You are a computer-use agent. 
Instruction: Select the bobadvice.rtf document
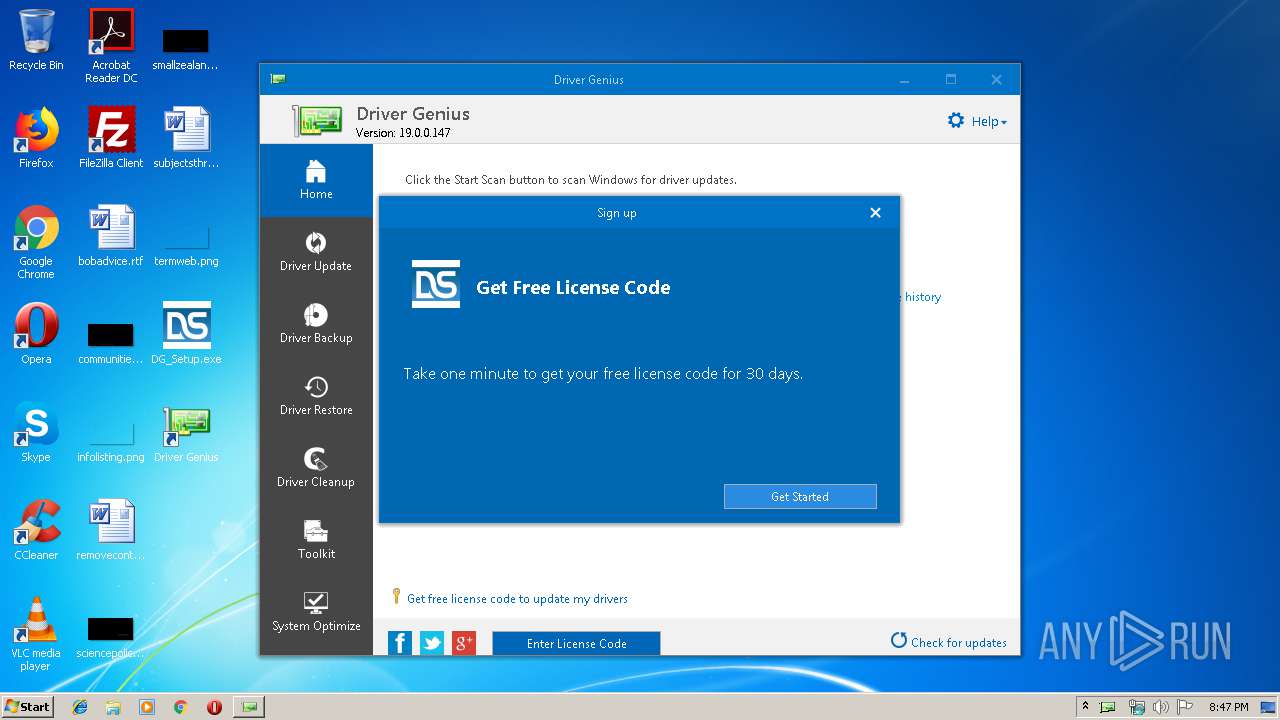tap(111, 236)
